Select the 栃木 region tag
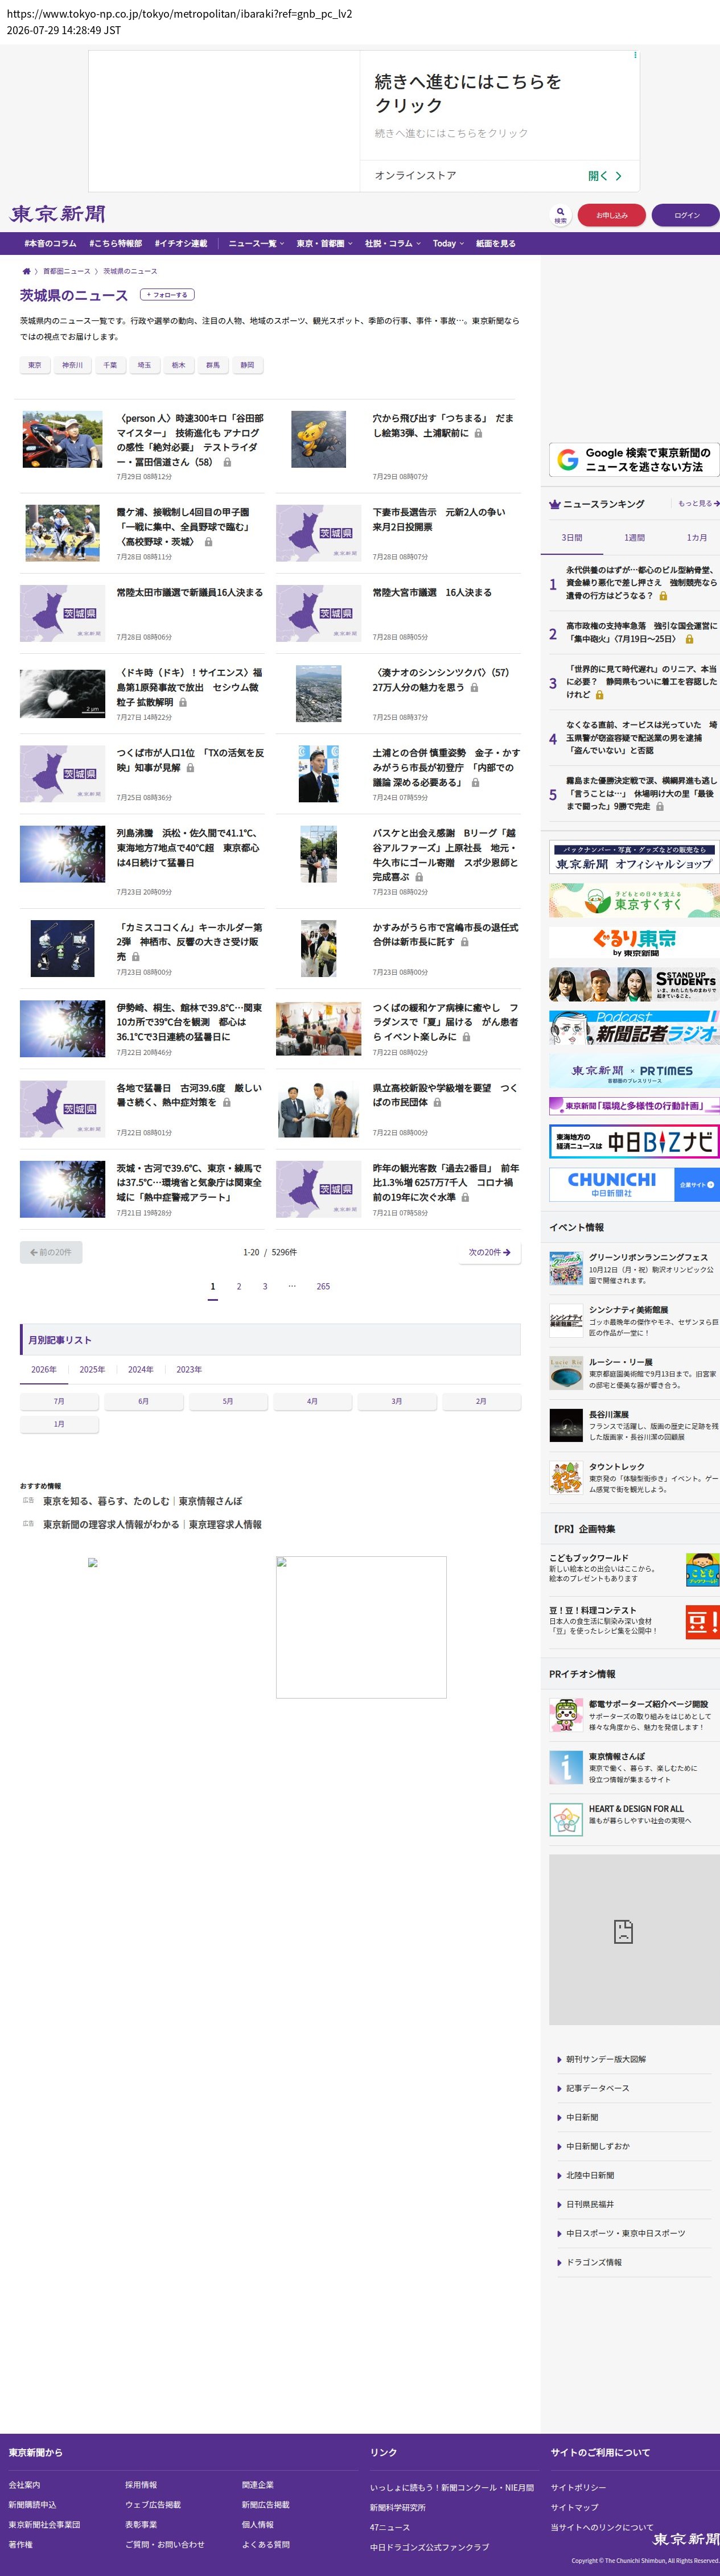The height and width of the screenshot is (2576, 720). (x=178, y=365)
